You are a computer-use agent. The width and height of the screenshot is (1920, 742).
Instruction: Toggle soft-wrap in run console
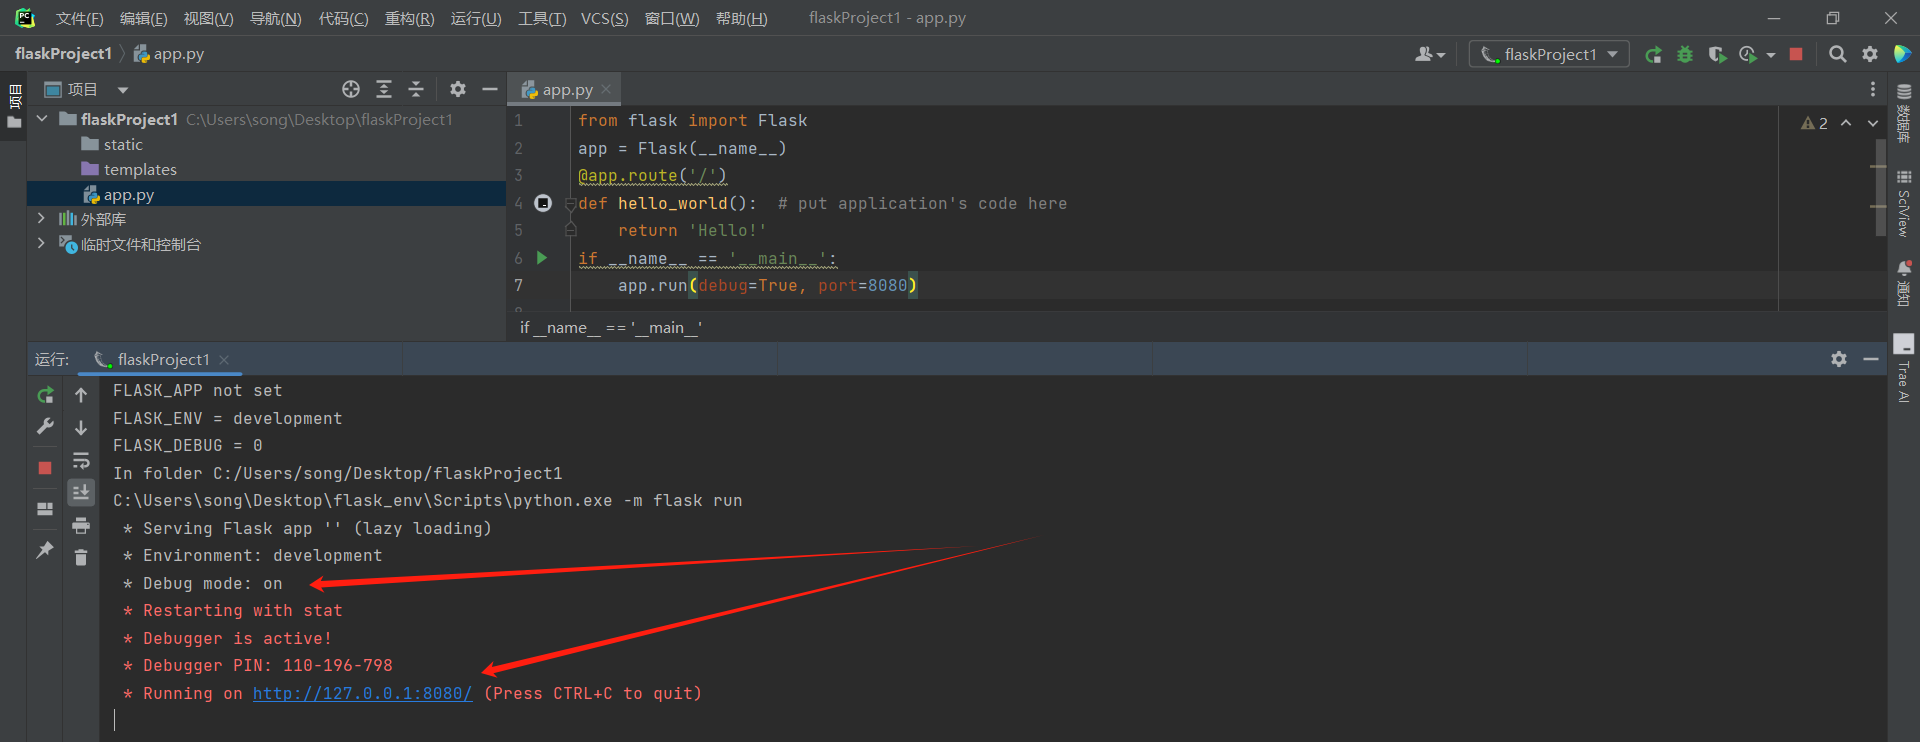pyautogui.click(x=81, y=460)
